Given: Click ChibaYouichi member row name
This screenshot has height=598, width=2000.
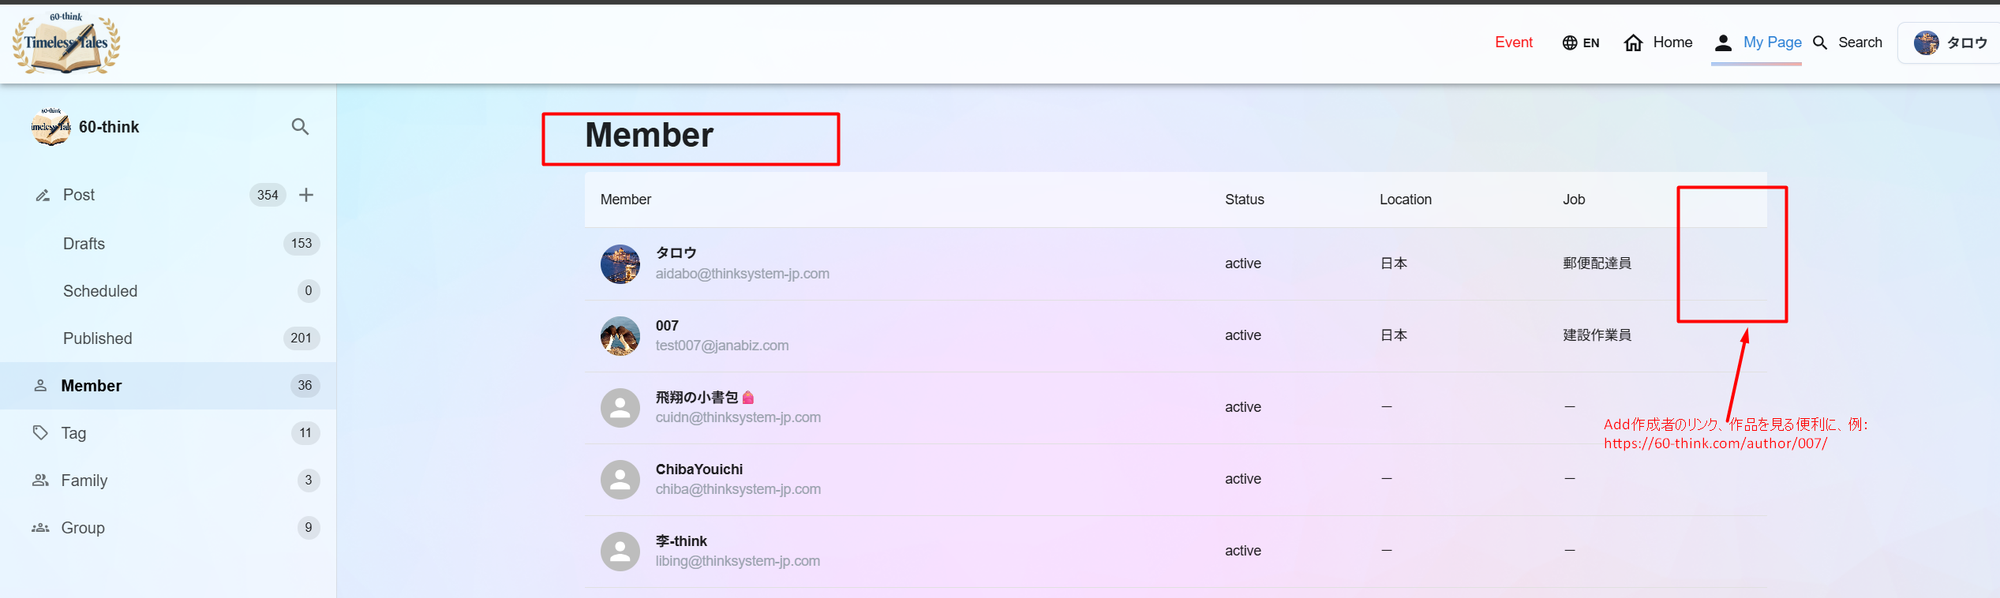Looking at the screenshot, I should point(699,470).
